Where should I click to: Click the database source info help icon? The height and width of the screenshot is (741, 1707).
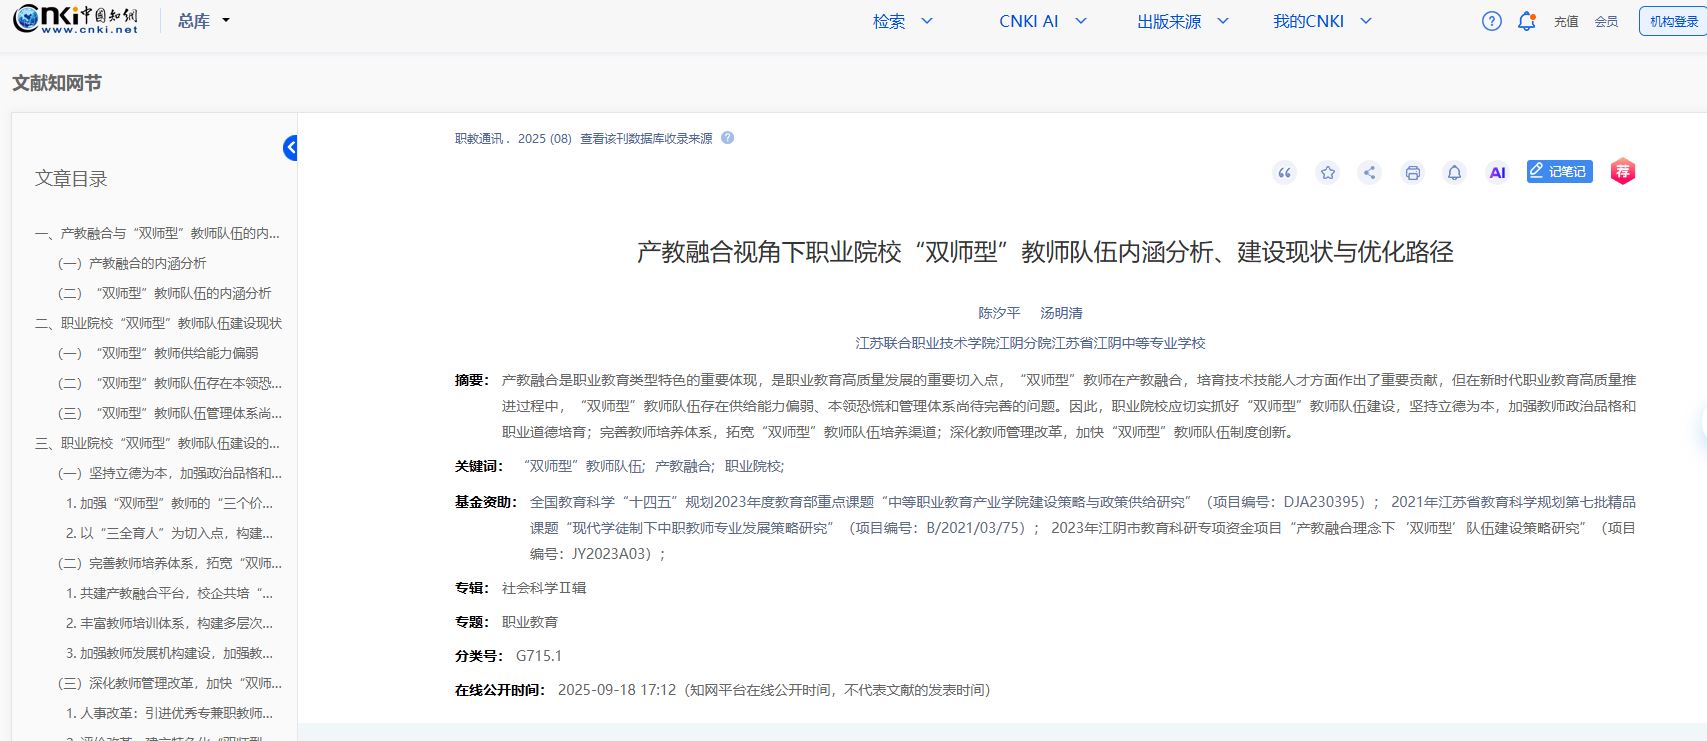[x=728, y=138]
